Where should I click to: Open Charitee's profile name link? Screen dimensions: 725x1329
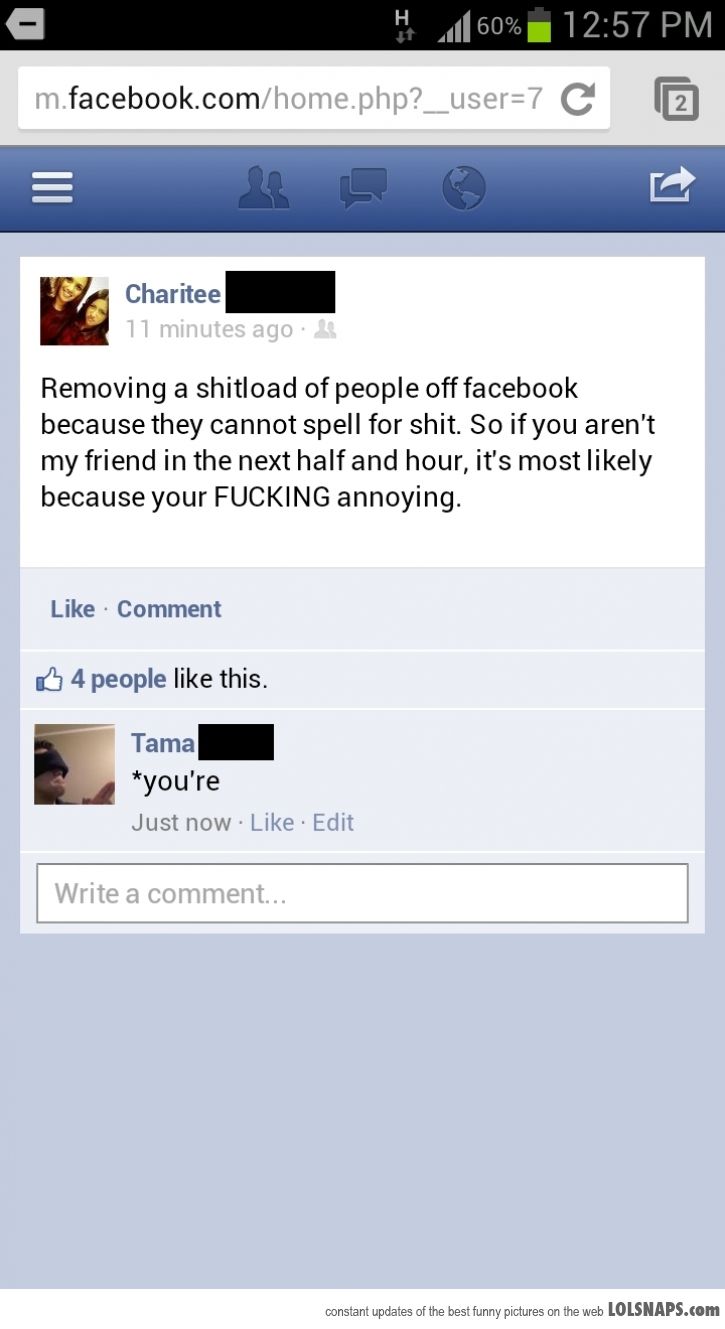pyautogui.click(x=173, y=294)
